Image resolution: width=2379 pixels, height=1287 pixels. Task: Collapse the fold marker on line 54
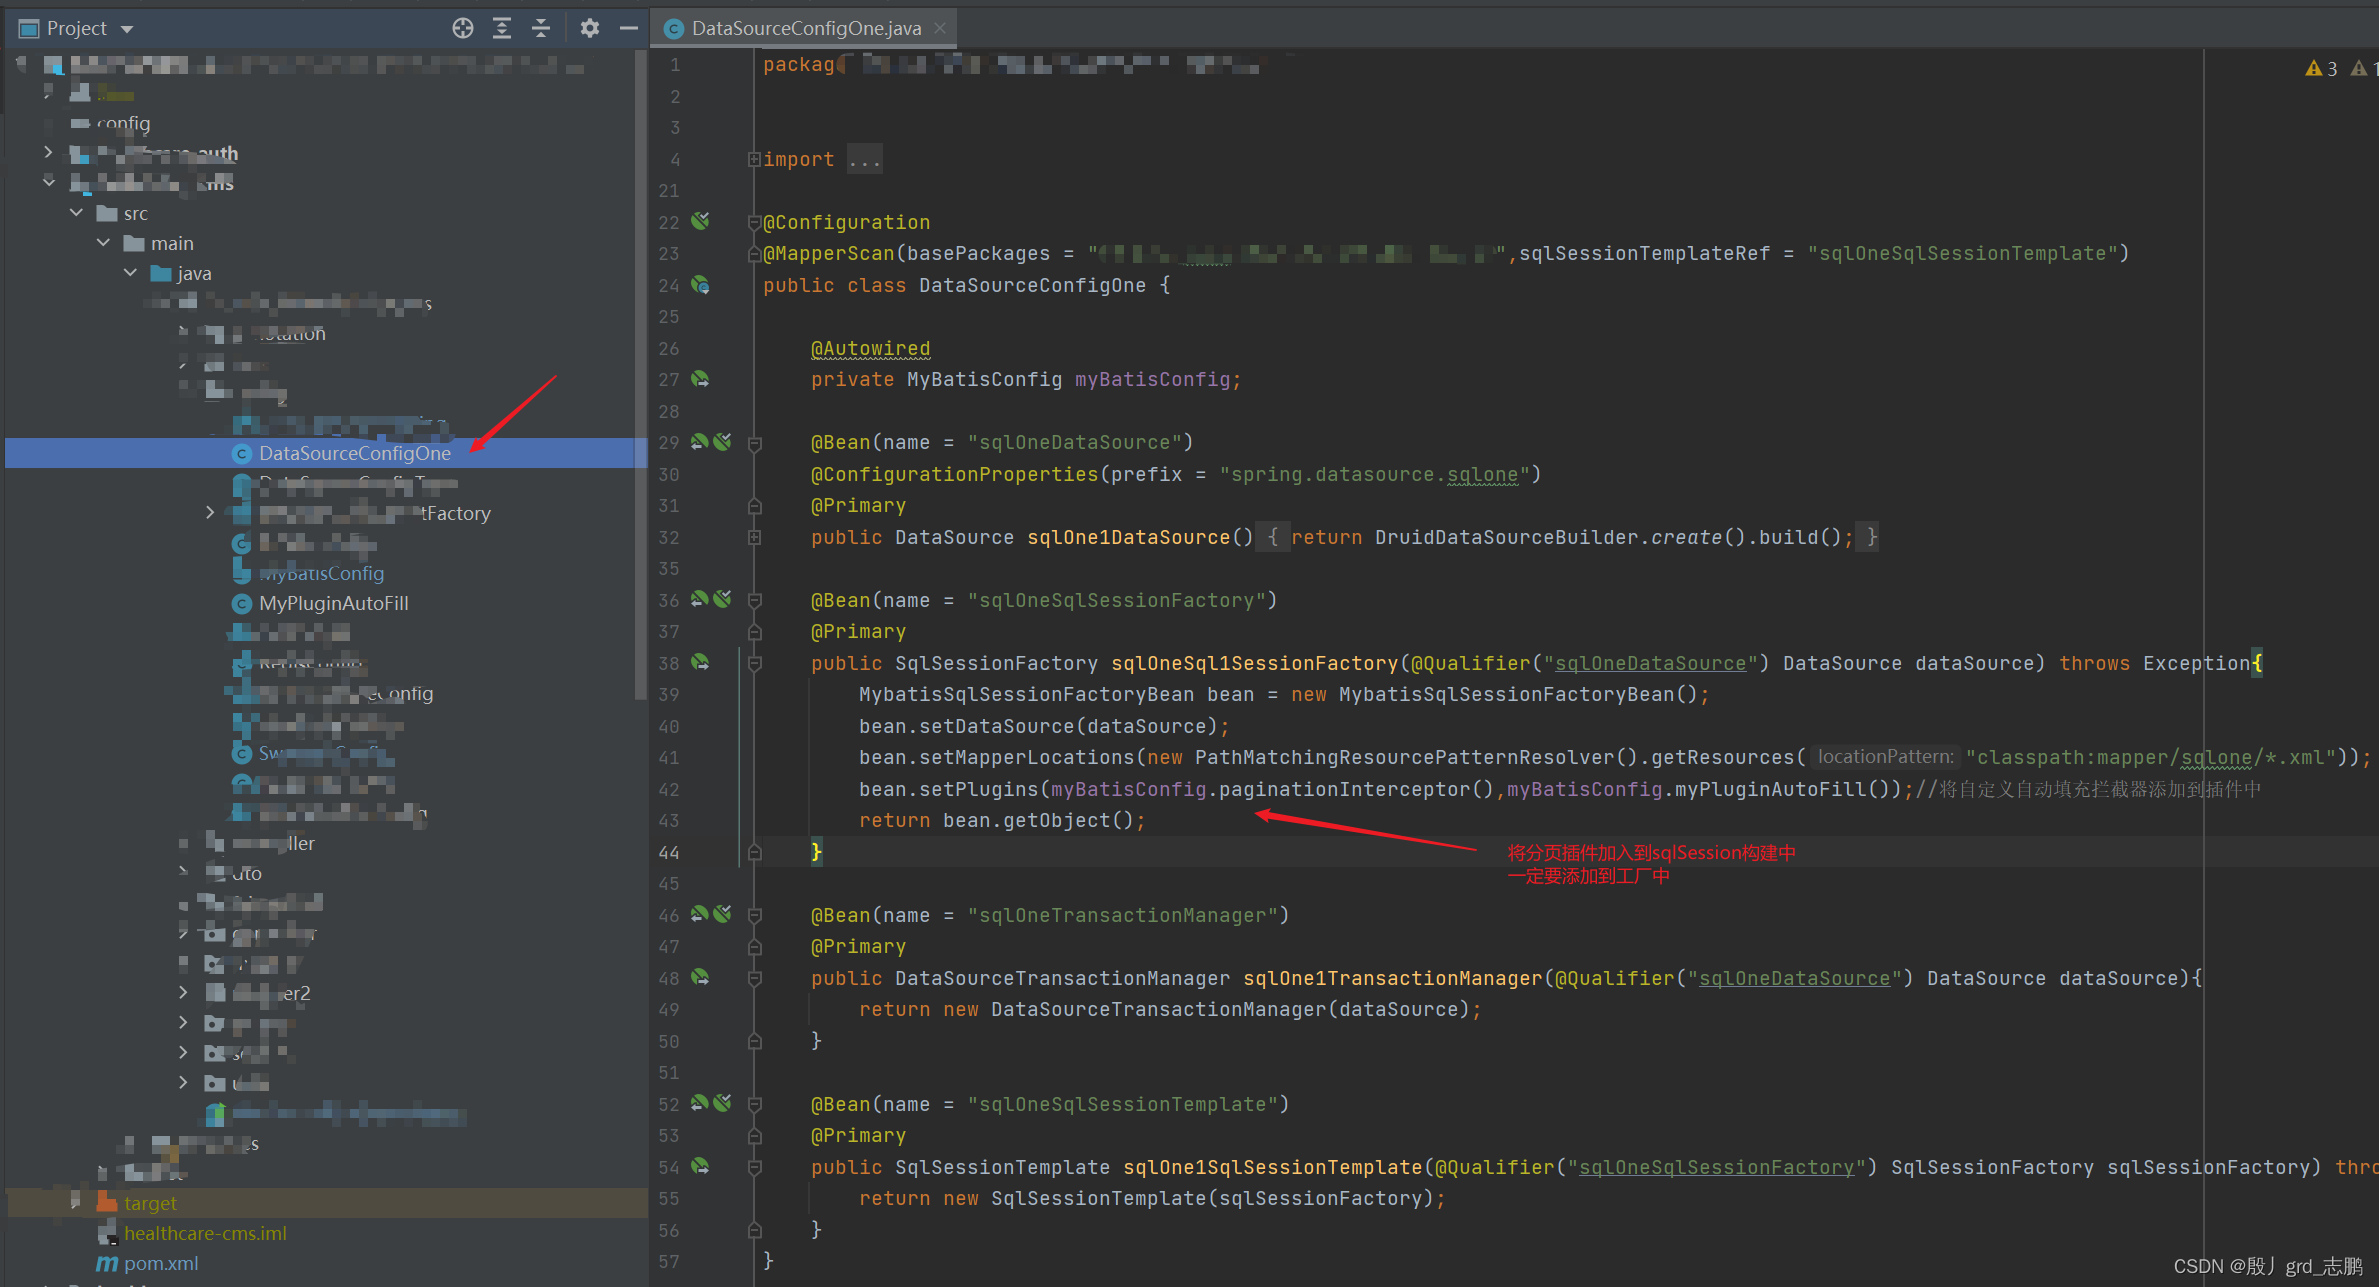(x=755, y=1167)
